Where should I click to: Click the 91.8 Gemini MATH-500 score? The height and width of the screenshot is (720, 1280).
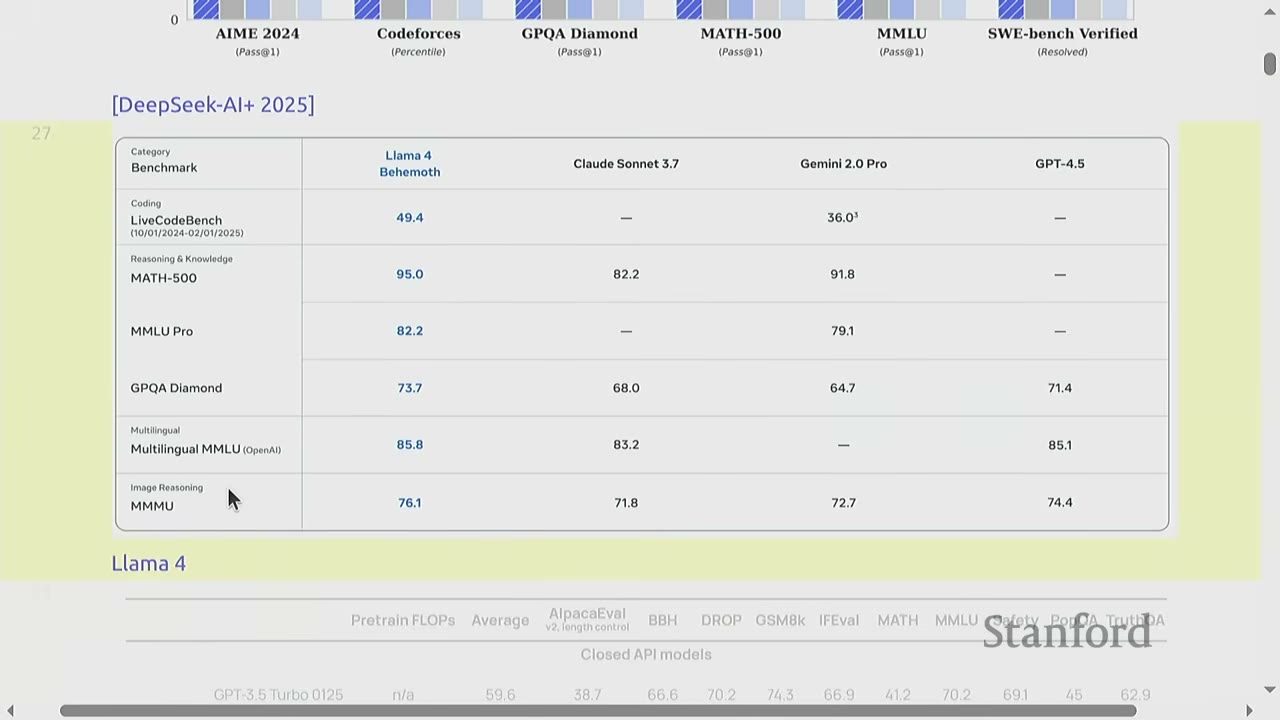coord(843,274)
